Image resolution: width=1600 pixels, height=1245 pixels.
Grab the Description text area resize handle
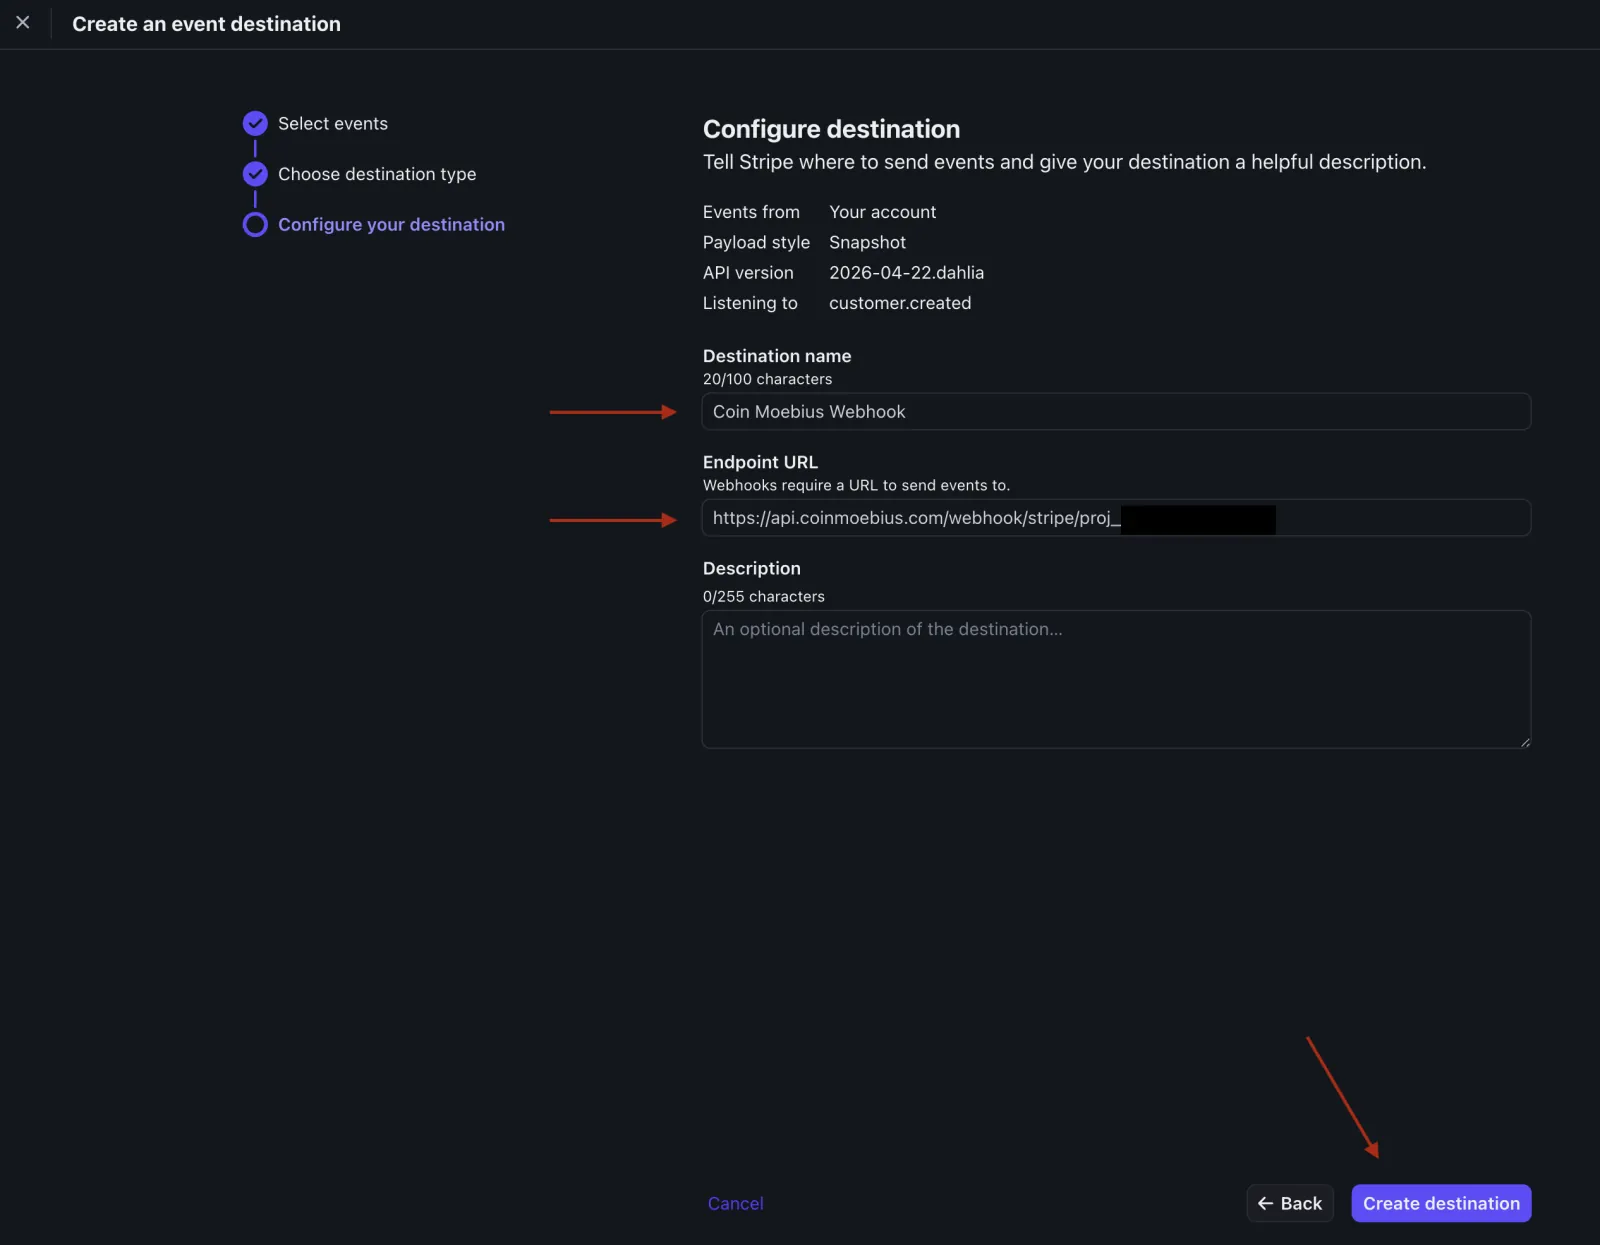tap(1525, 742)
